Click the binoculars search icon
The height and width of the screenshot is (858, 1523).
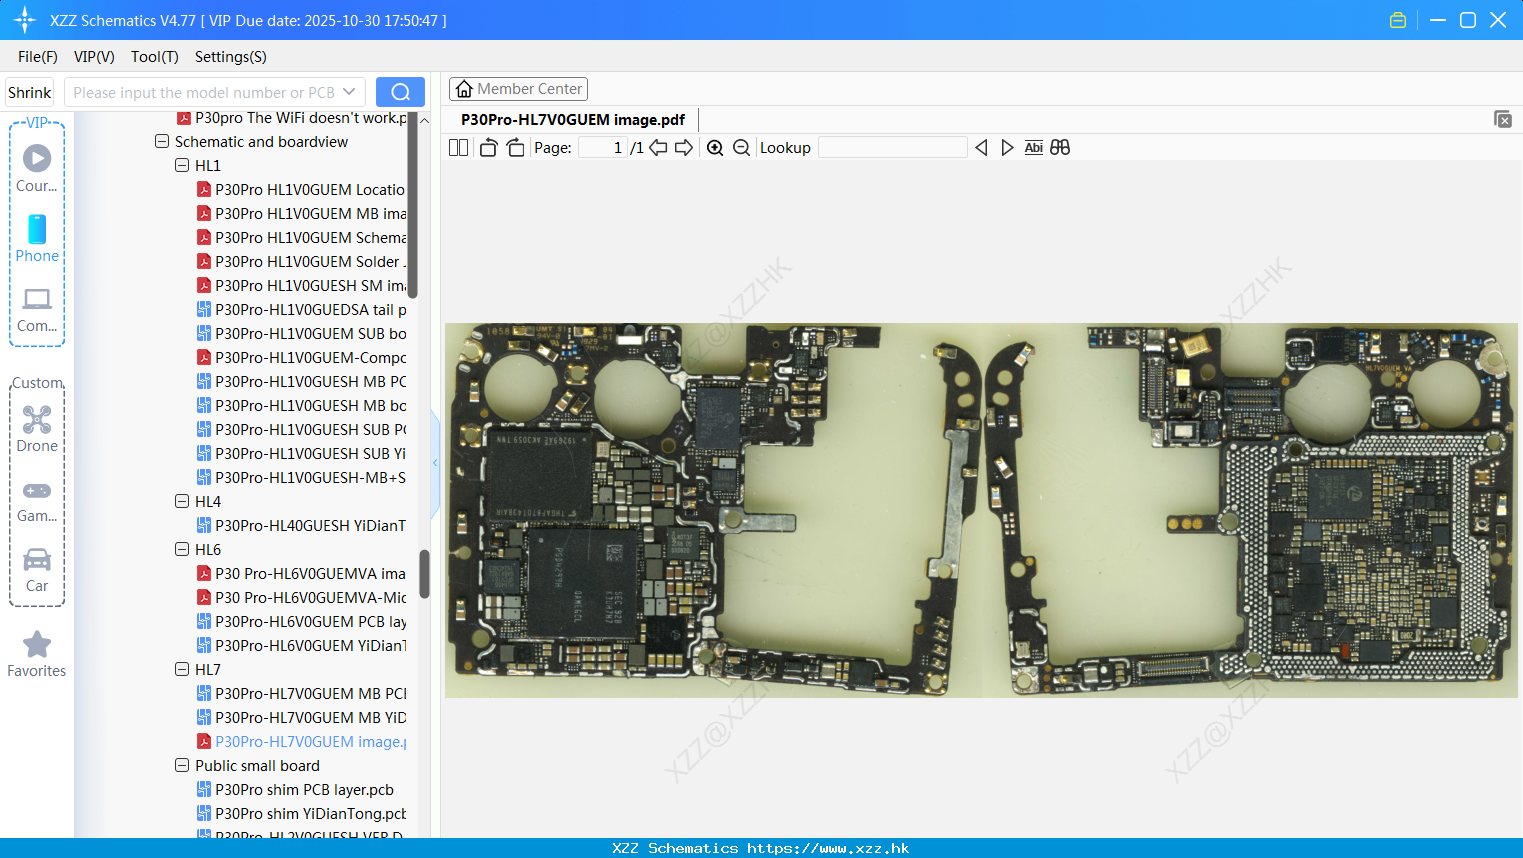[1060, 148]
